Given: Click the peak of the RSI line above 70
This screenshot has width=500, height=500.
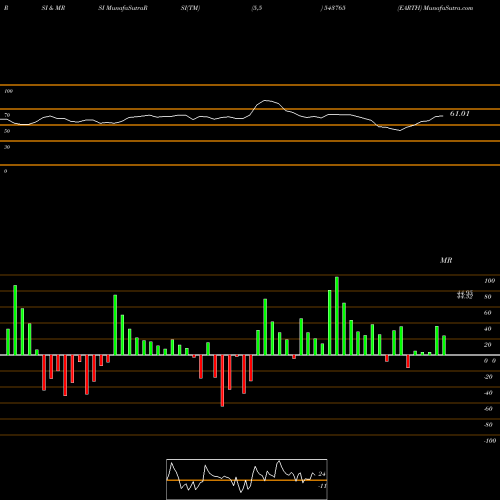Looking at the screenshot, I should [266, 100].
